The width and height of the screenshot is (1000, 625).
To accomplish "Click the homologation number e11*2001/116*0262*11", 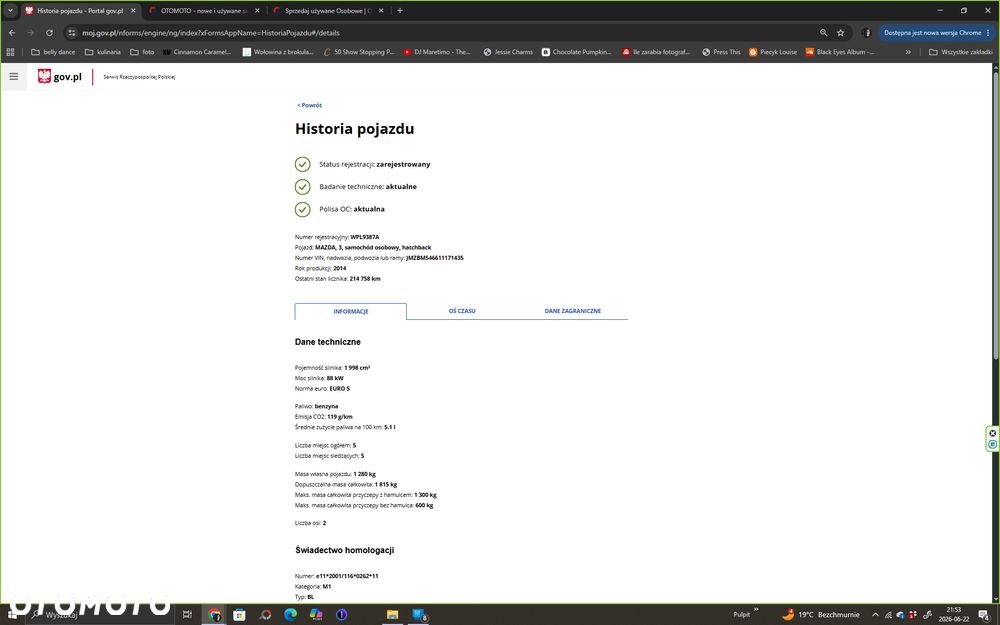I will tap(347, 576).
